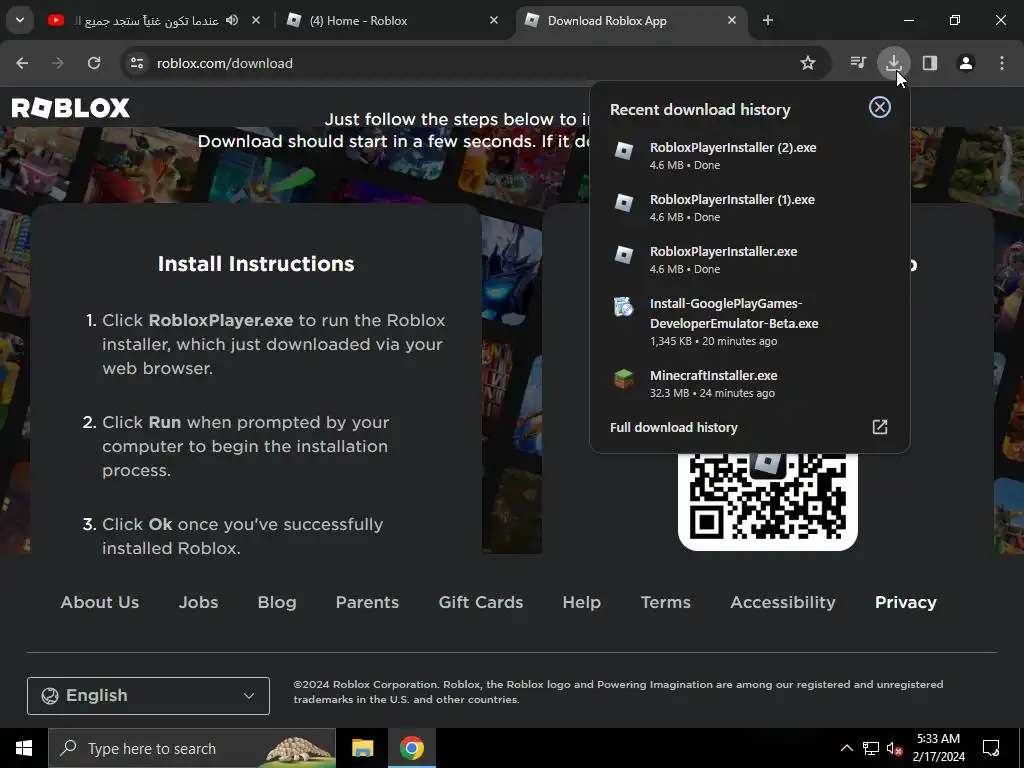
Task: Open the Blog footer link
Action: [x=277, y=602]
